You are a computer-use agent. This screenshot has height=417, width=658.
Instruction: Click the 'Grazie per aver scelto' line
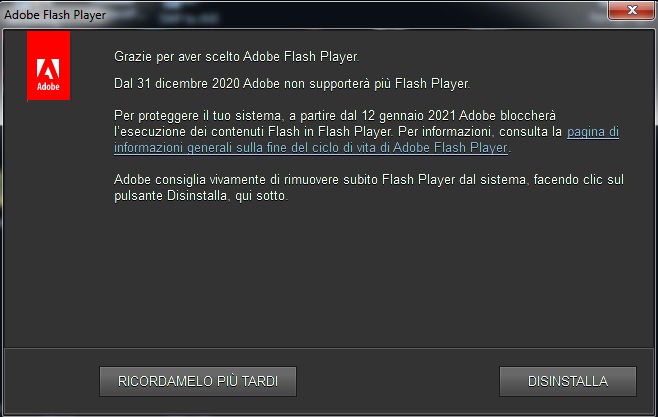pos(237,56)
